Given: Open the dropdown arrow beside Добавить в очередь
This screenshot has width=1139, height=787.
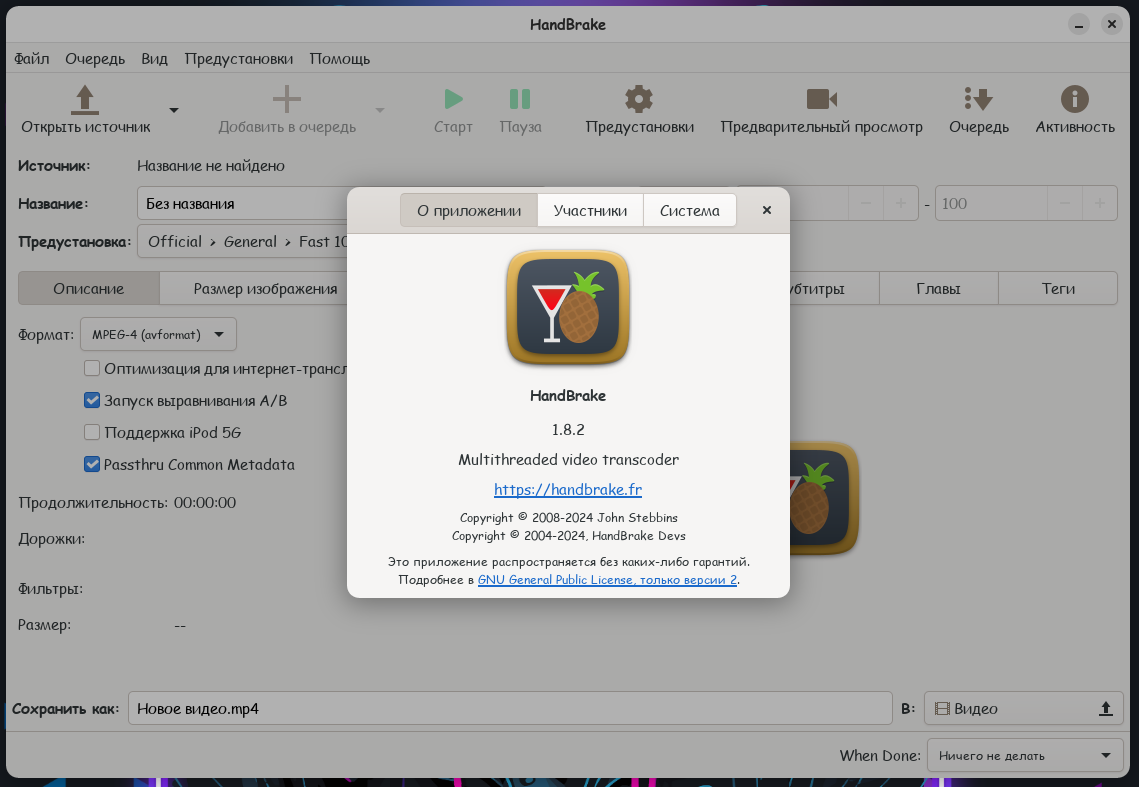Looking at the screenshot, I should (x=379, y=110).
